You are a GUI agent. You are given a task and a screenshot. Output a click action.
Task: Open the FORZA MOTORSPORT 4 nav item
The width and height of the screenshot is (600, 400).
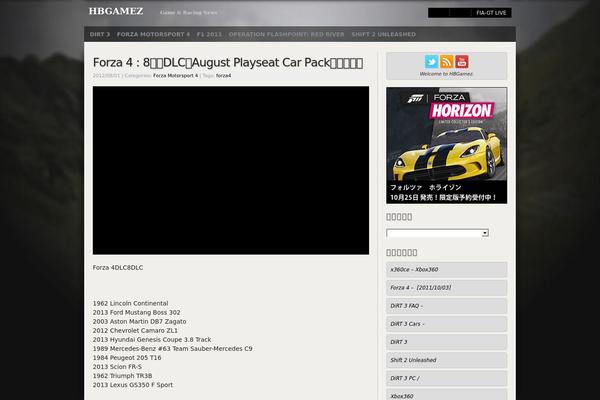pos(153,34)
